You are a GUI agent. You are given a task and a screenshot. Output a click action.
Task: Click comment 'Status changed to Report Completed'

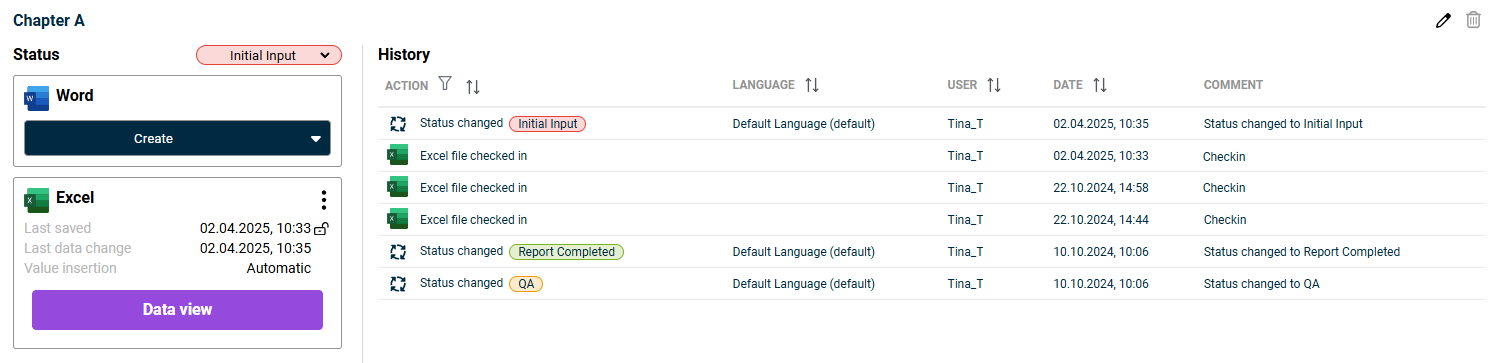pos(1302,252)
